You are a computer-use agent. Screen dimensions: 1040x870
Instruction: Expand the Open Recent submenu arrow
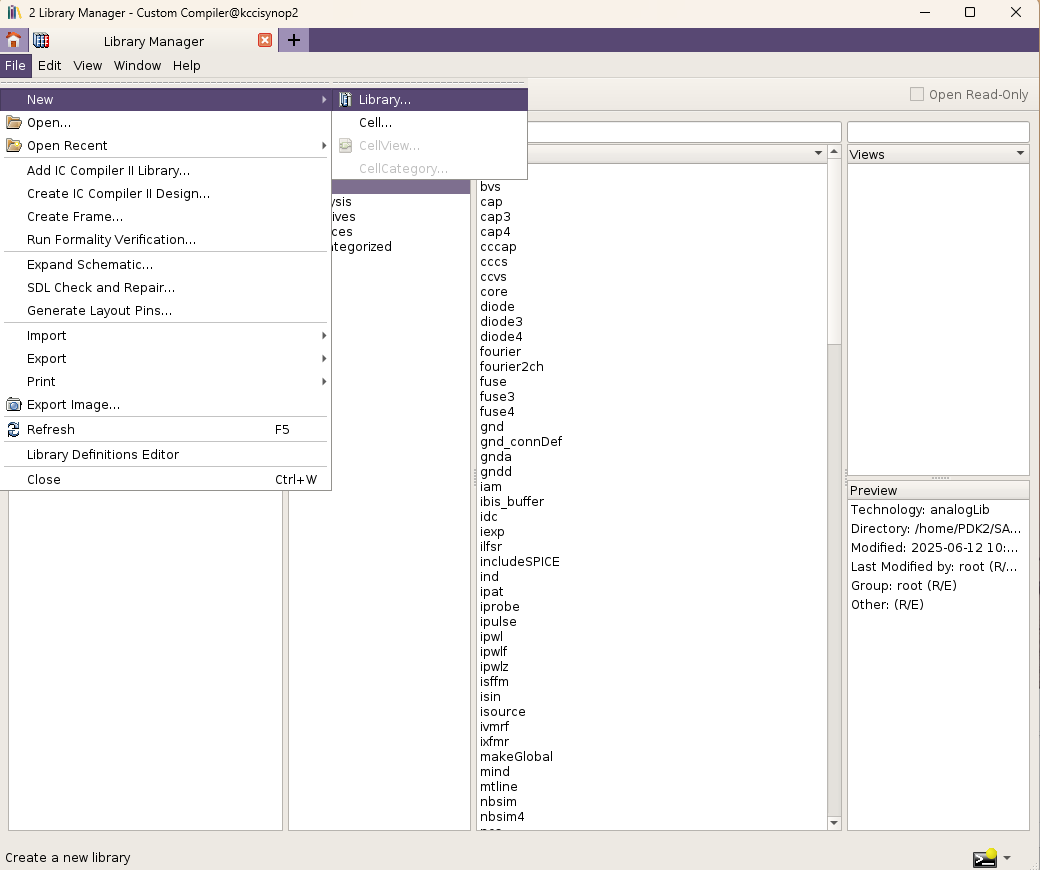point(324,146)
